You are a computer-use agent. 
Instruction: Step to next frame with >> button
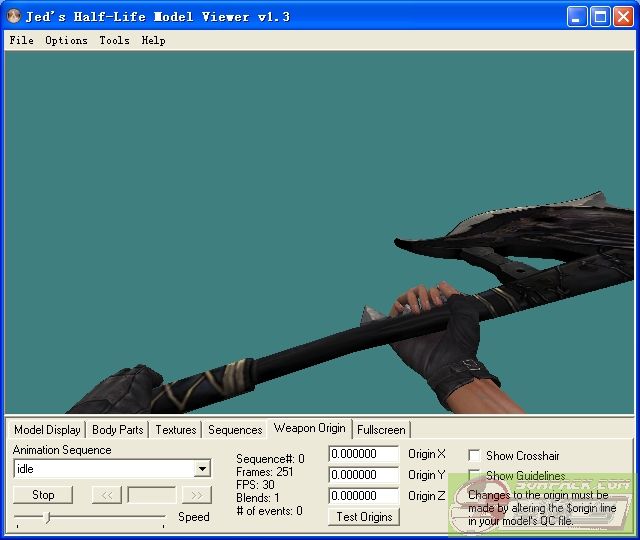[x=197, y=495]
